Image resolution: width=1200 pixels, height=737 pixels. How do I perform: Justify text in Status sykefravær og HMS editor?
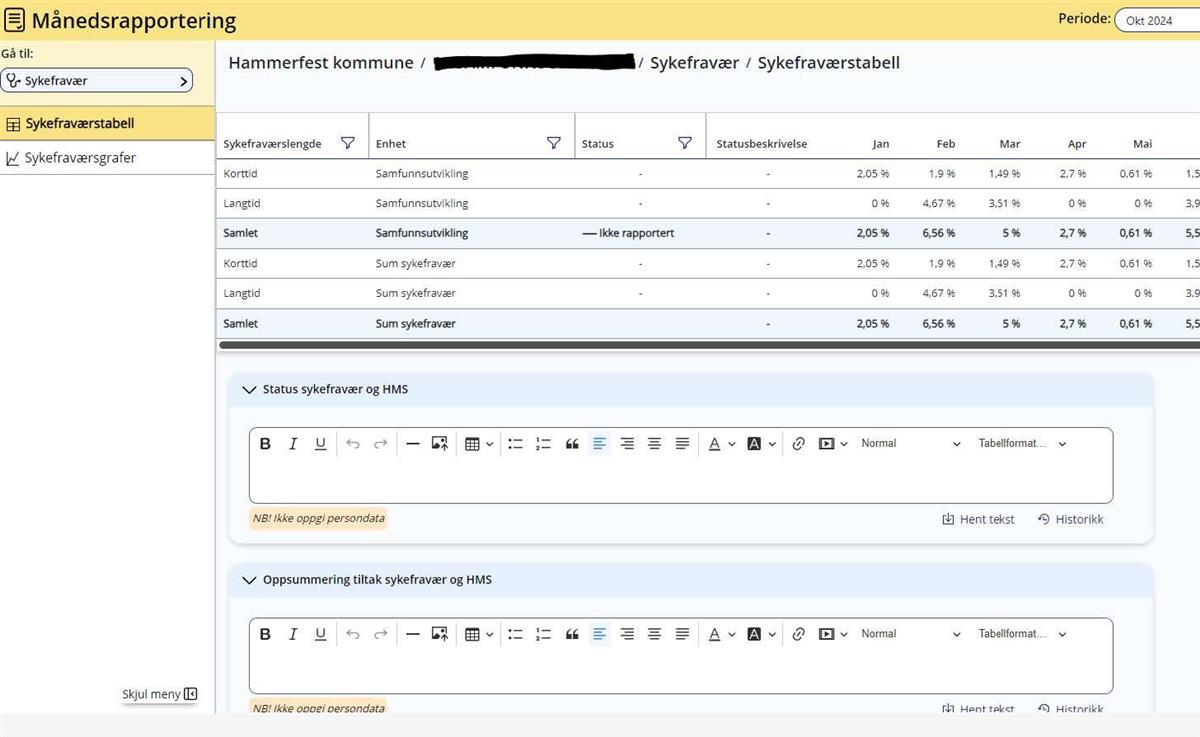point(682,444)
